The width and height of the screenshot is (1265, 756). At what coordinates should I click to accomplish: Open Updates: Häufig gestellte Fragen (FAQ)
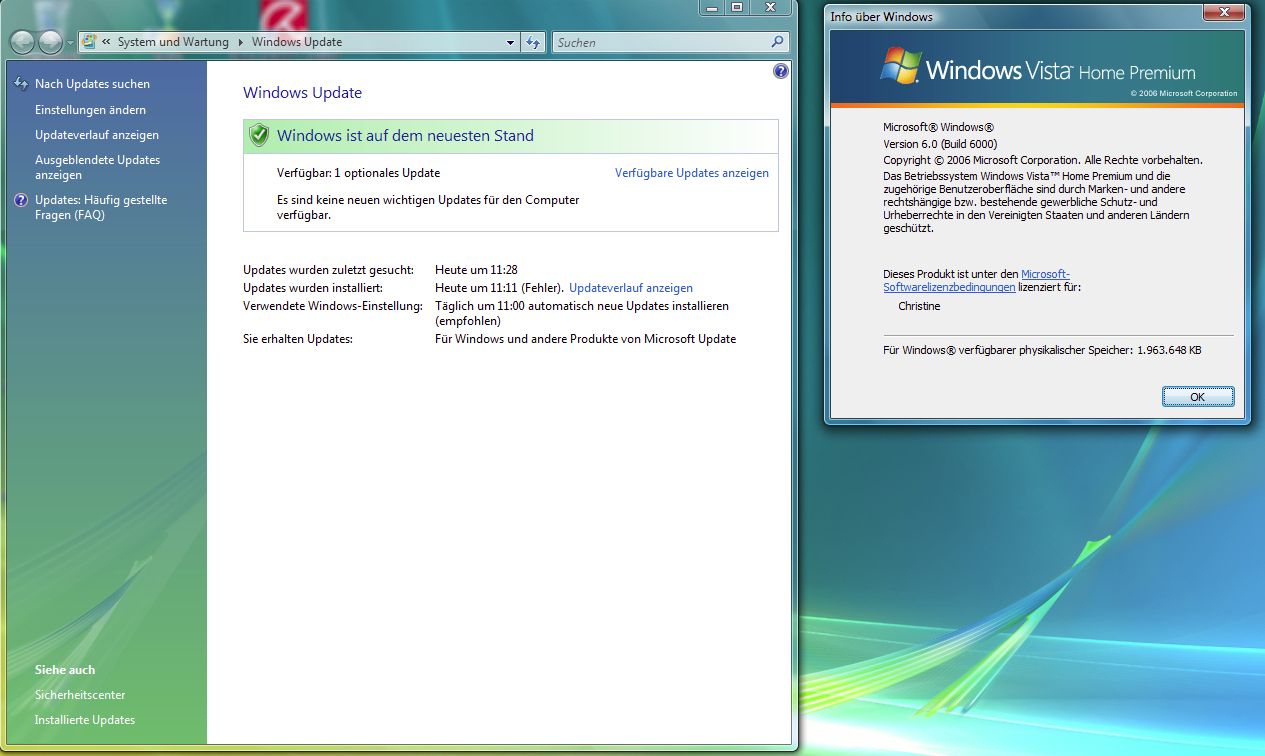pos(101,207)
